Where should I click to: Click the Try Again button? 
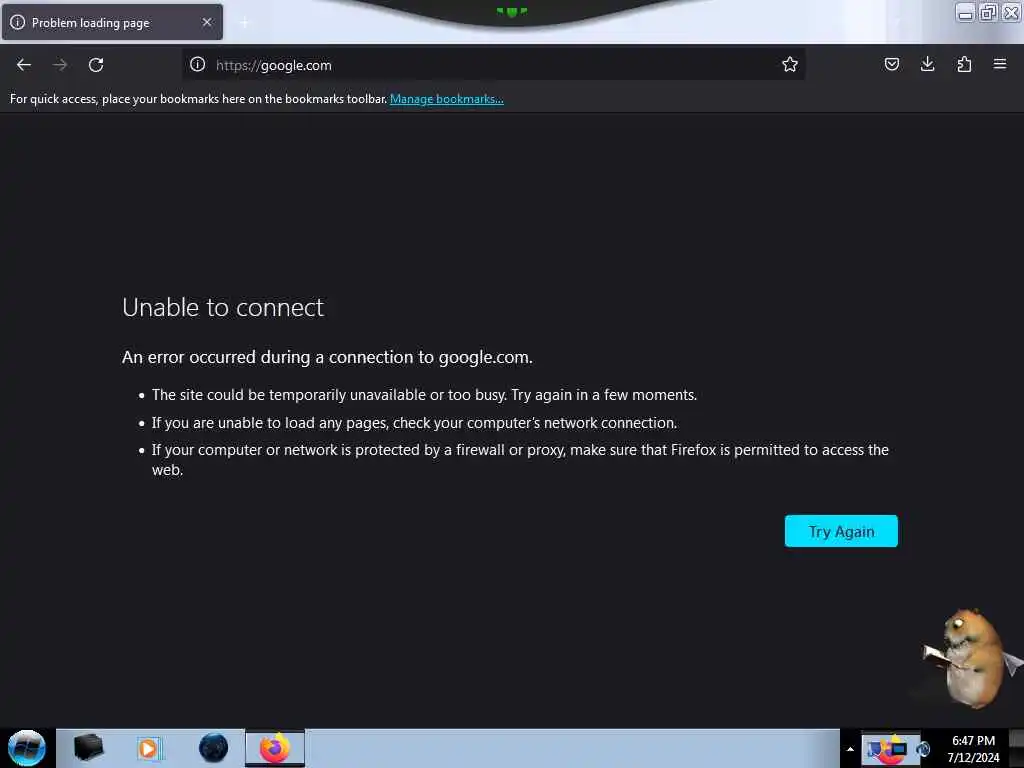[841, 531]
